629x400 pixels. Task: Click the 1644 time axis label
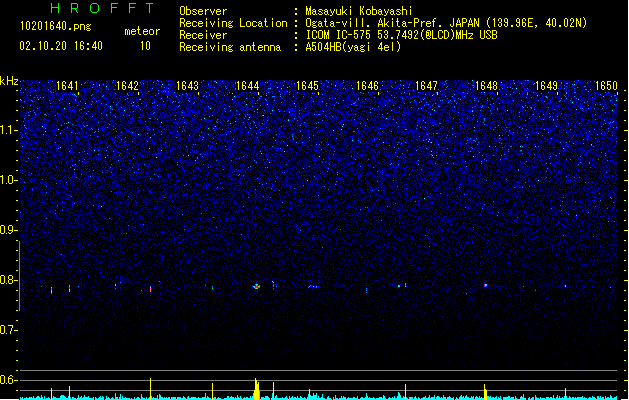pos(248,86)
